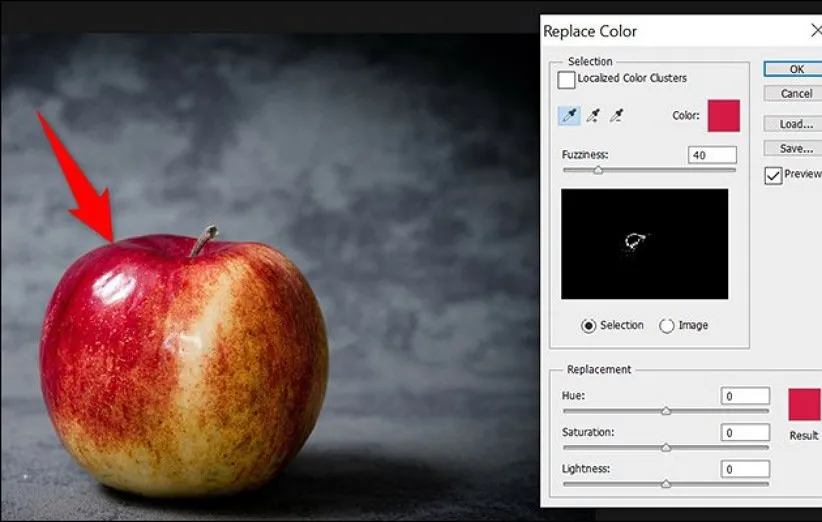Select the Add to Sample eyedropper

pyautogui.click(x=593, y=116)
